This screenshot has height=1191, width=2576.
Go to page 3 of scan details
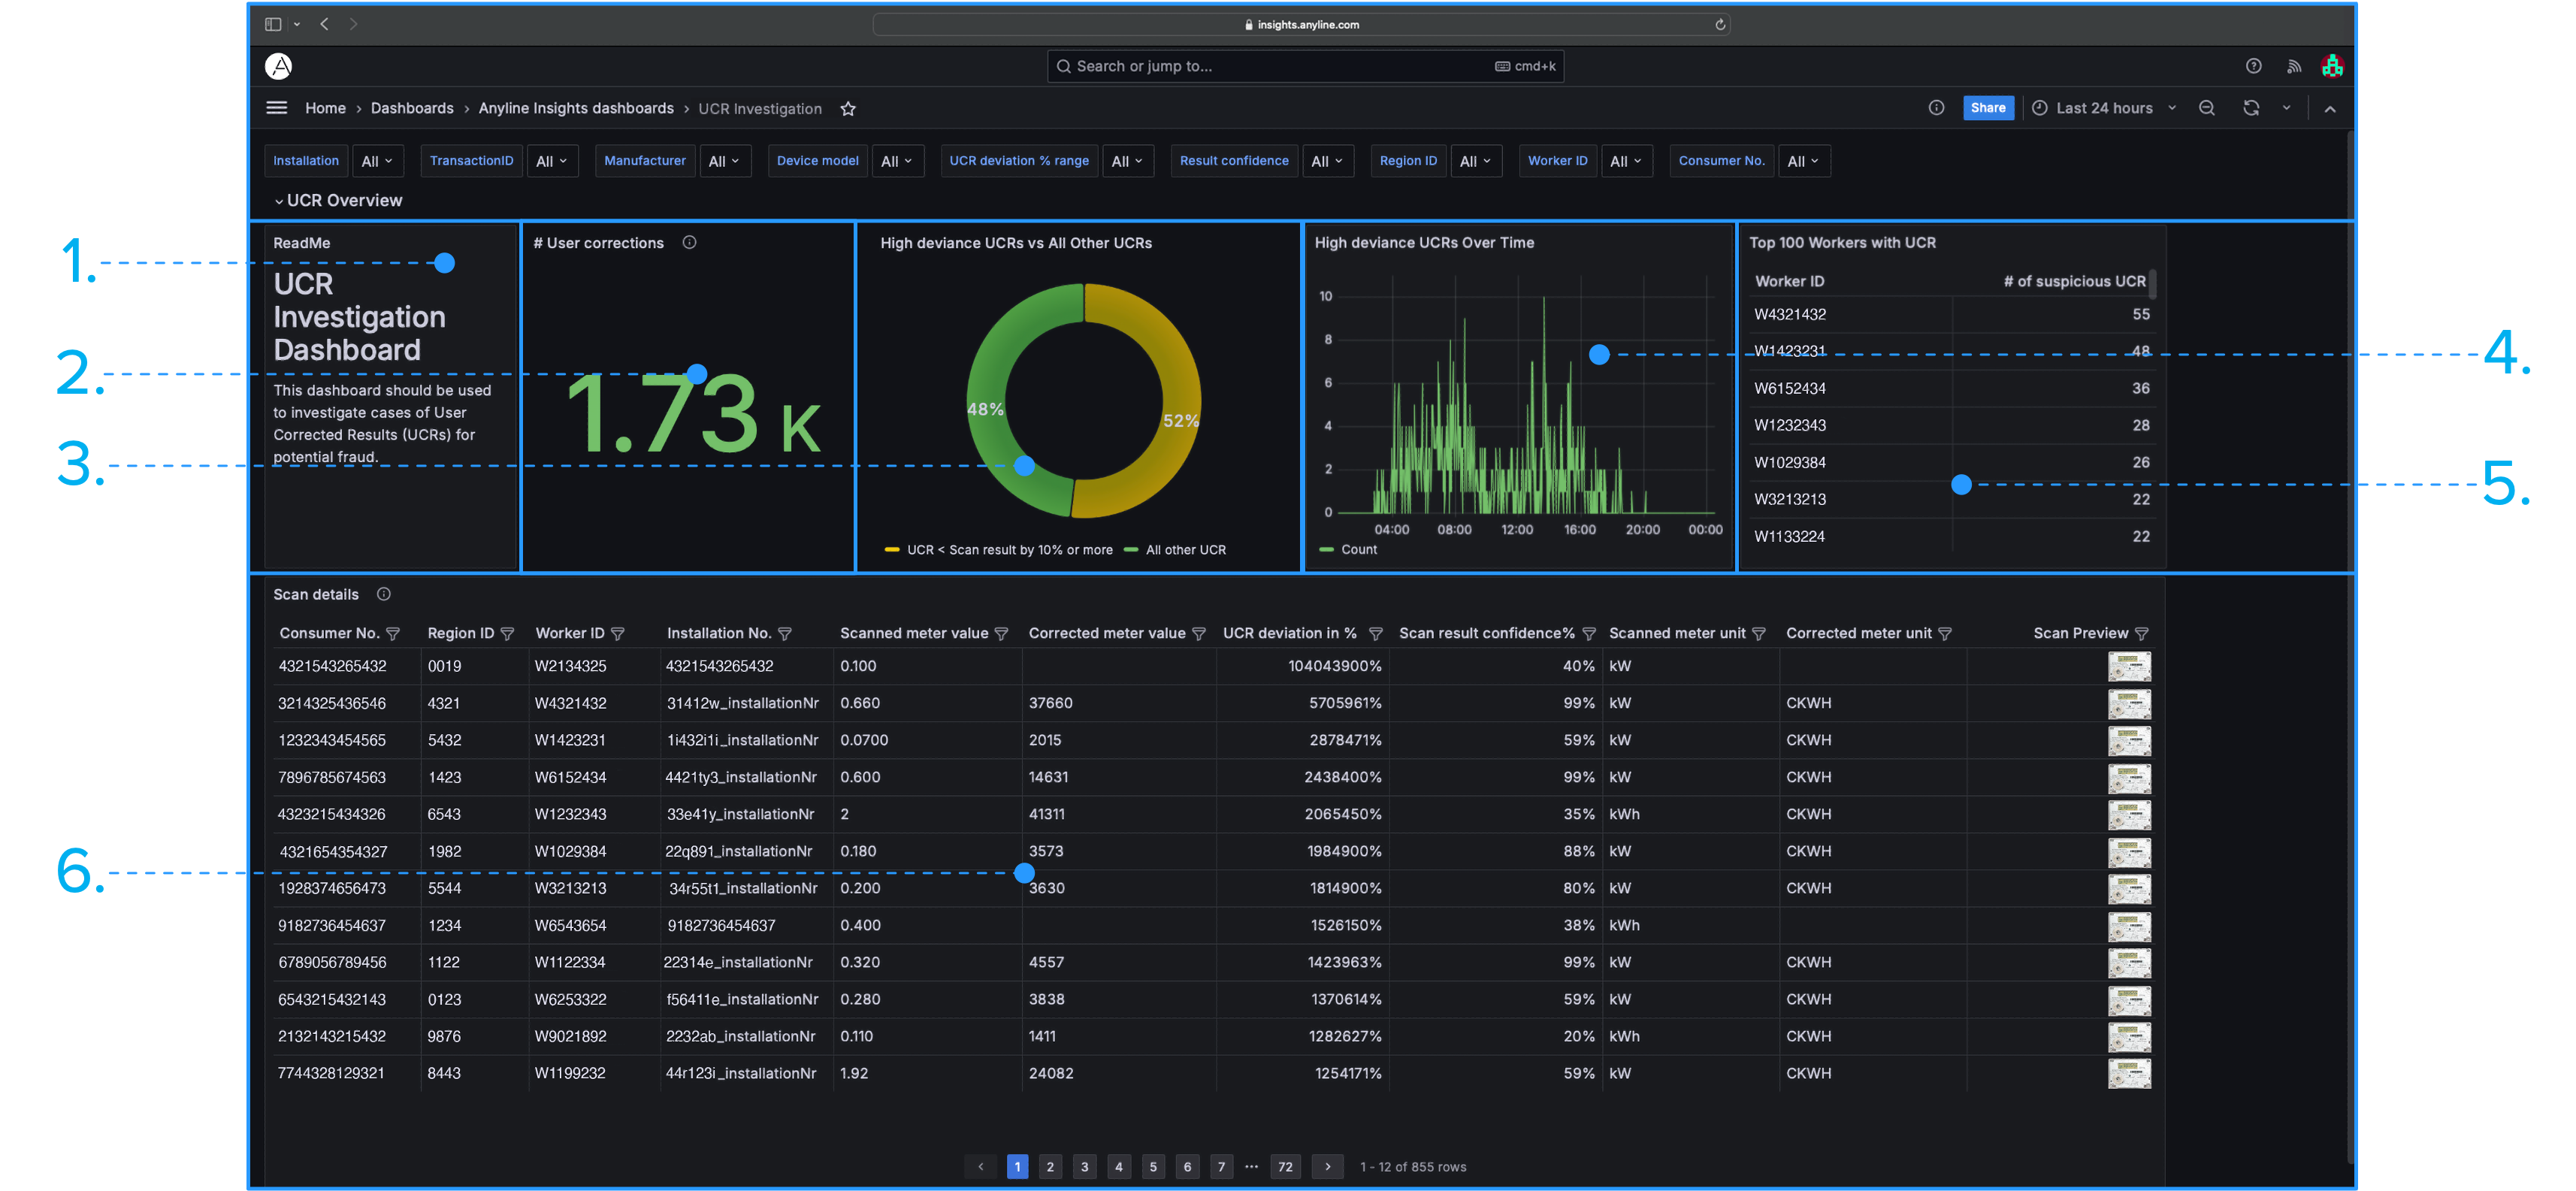pos(1084,1166)
